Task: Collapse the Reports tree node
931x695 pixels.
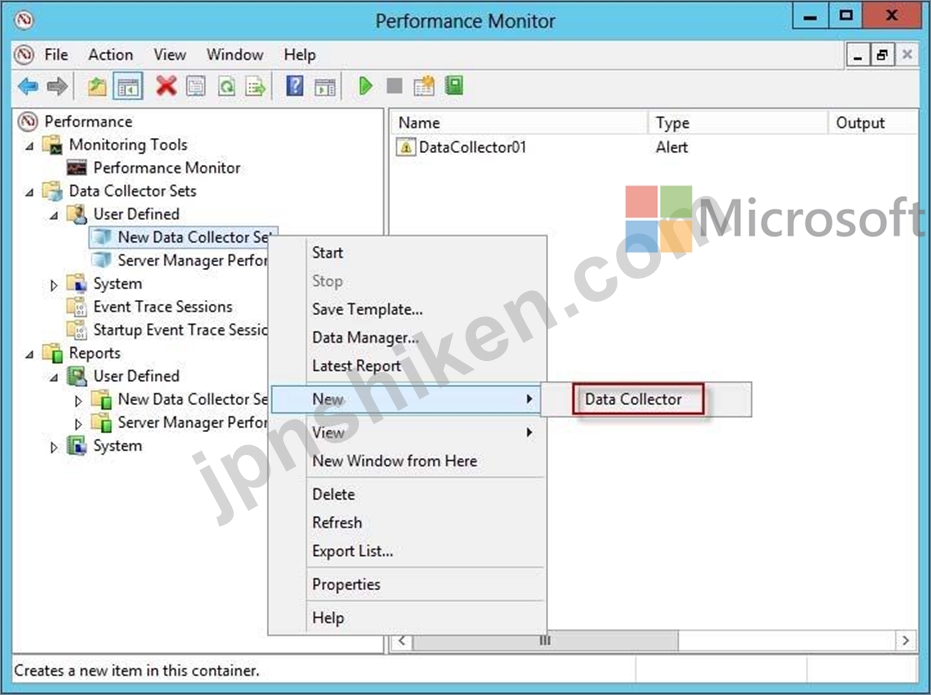Action: (x=30, y=354)
